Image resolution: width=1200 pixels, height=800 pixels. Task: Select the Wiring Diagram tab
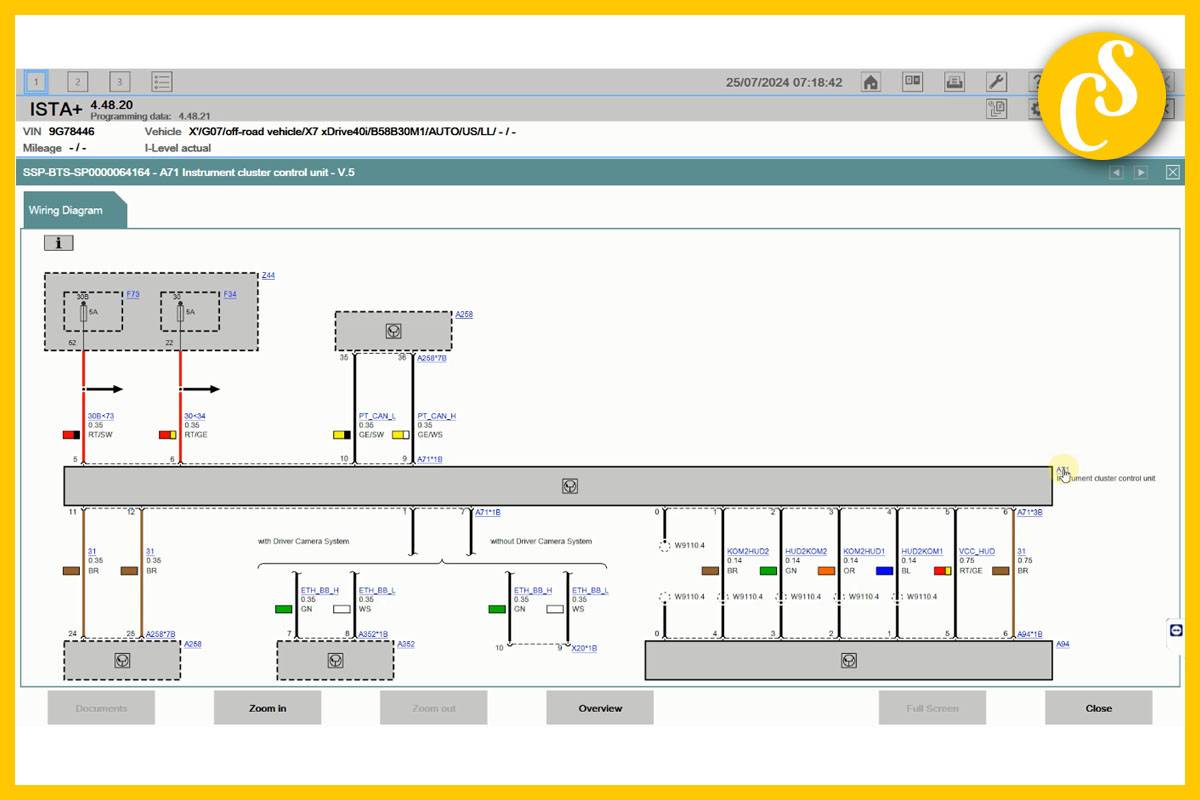pyautogui.click(x=66, y=211)
